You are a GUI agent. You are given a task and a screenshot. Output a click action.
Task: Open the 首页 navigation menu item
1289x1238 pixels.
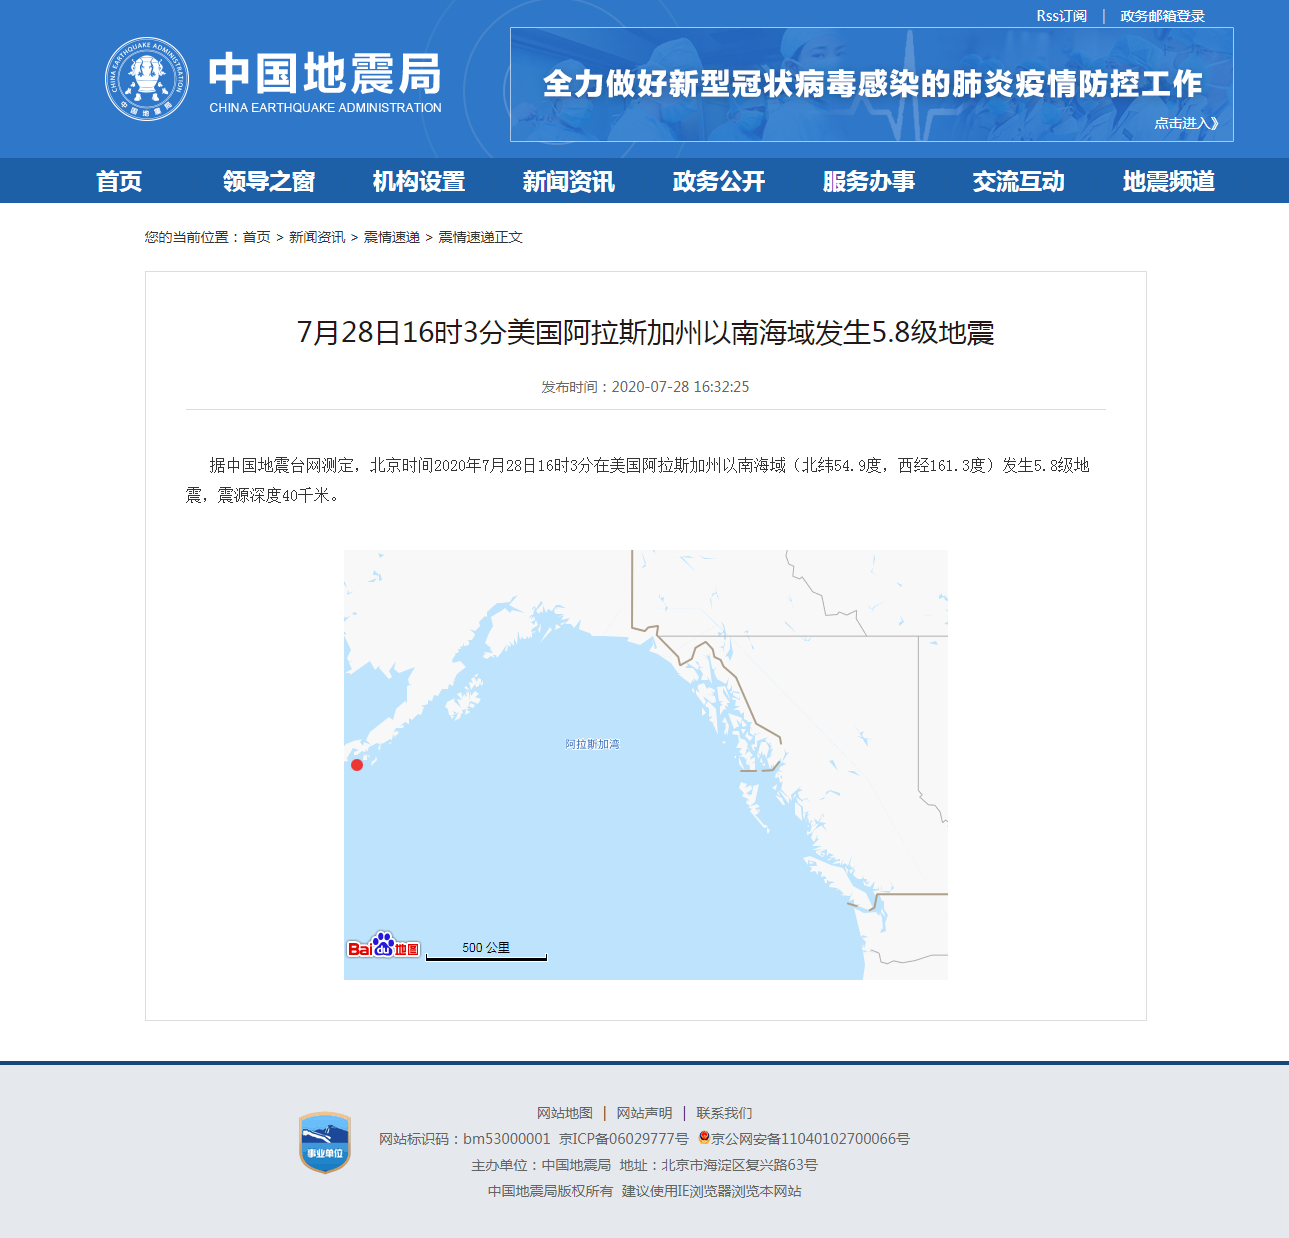tap(119, 181)
